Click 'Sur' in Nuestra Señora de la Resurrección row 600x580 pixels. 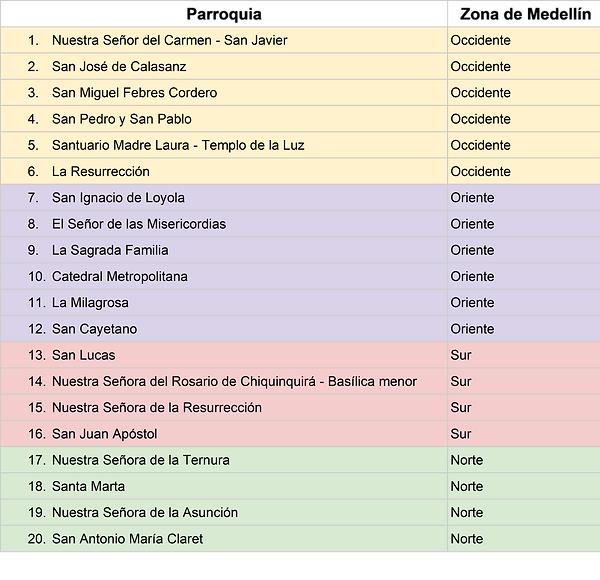[x=461, y=408]
